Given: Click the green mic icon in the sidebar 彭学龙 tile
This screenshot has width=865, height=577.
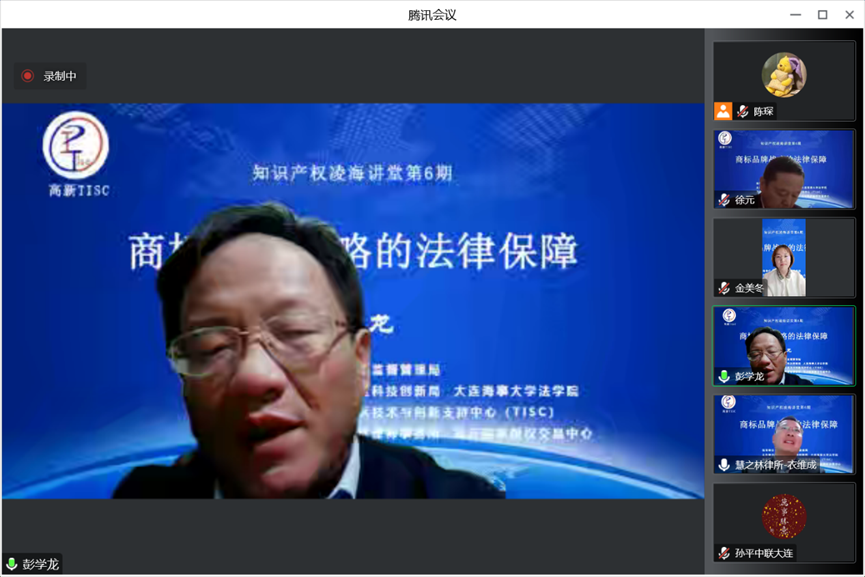Looking at the screenshot, I should click(724, 377).
